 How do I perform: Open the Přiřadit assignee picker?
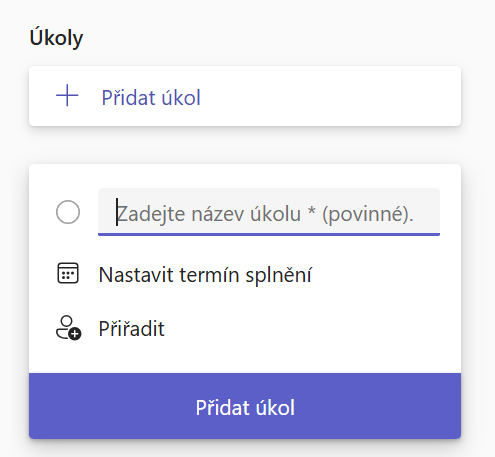pyautogui.click(x=110, y=328)
